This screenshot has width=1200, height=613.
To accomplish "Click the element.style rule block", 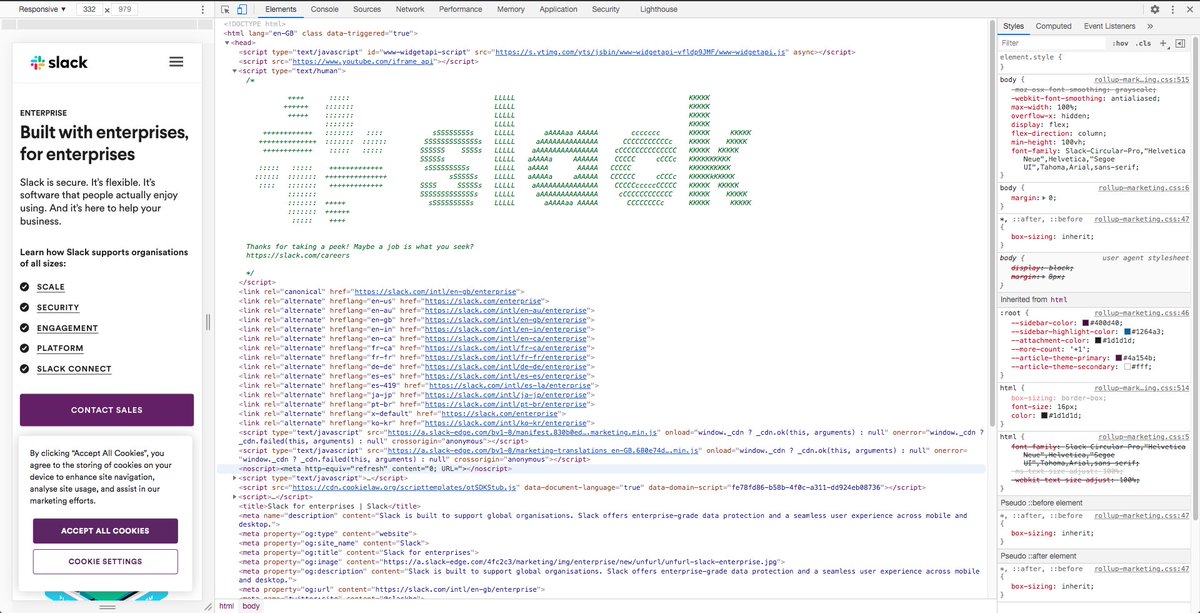I will (1096, 62).
